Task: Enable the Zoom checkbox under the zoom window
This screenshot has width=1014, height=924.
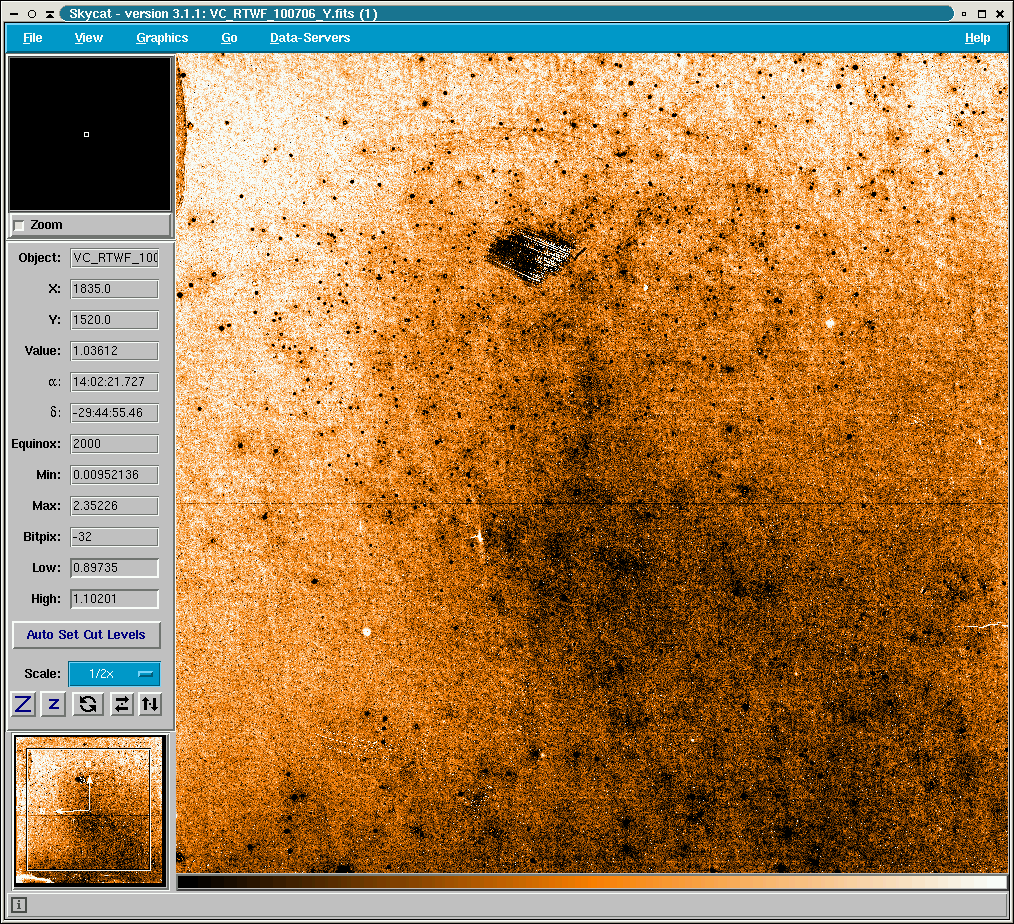Action: point(20,225)
